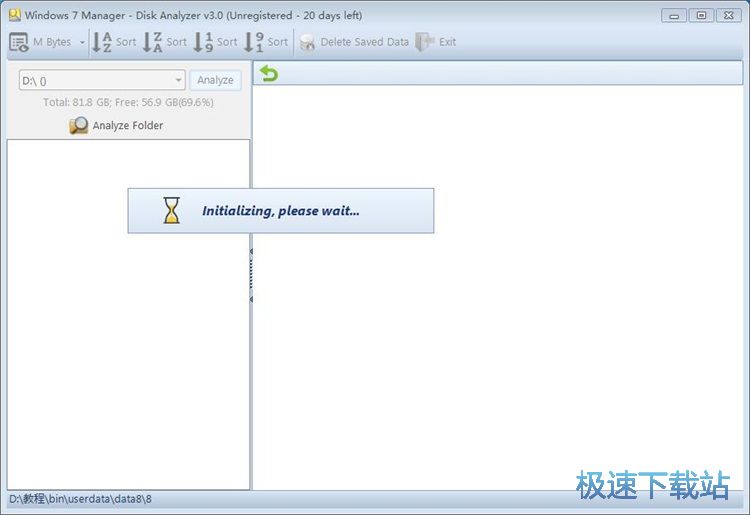750x515 pixels.
Task: Click the green back arrow icon
Action: coord(269,74)
